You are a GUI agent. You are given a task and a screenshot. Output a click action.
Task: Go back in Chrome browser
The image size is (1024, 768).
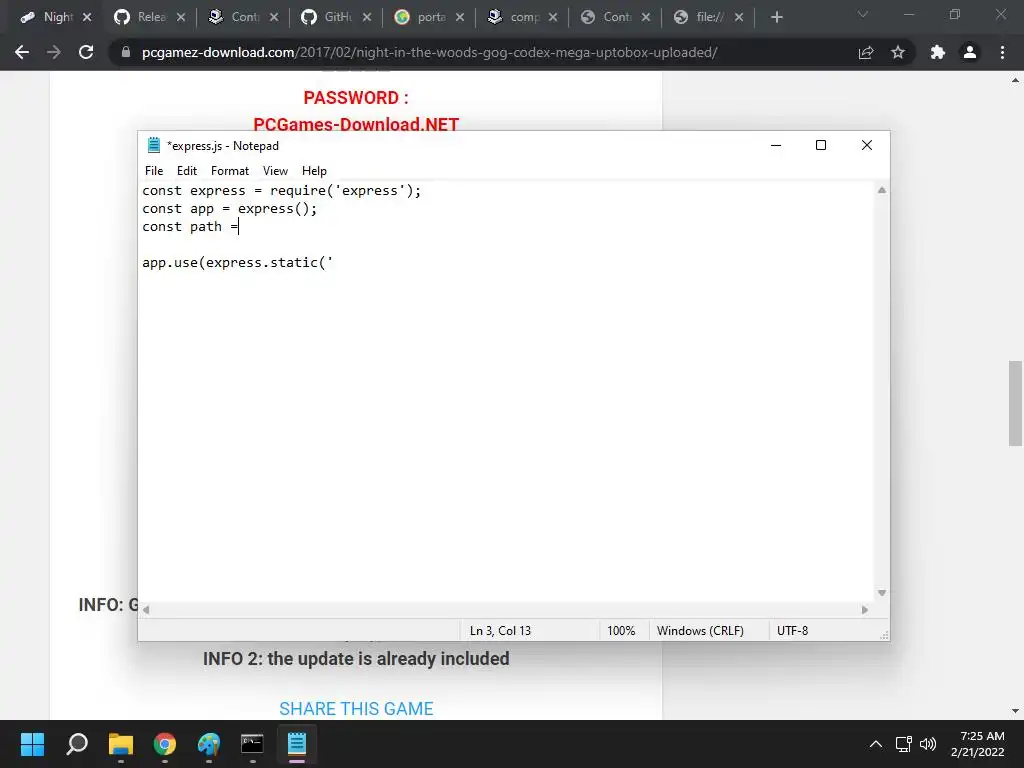click(22, 52)
